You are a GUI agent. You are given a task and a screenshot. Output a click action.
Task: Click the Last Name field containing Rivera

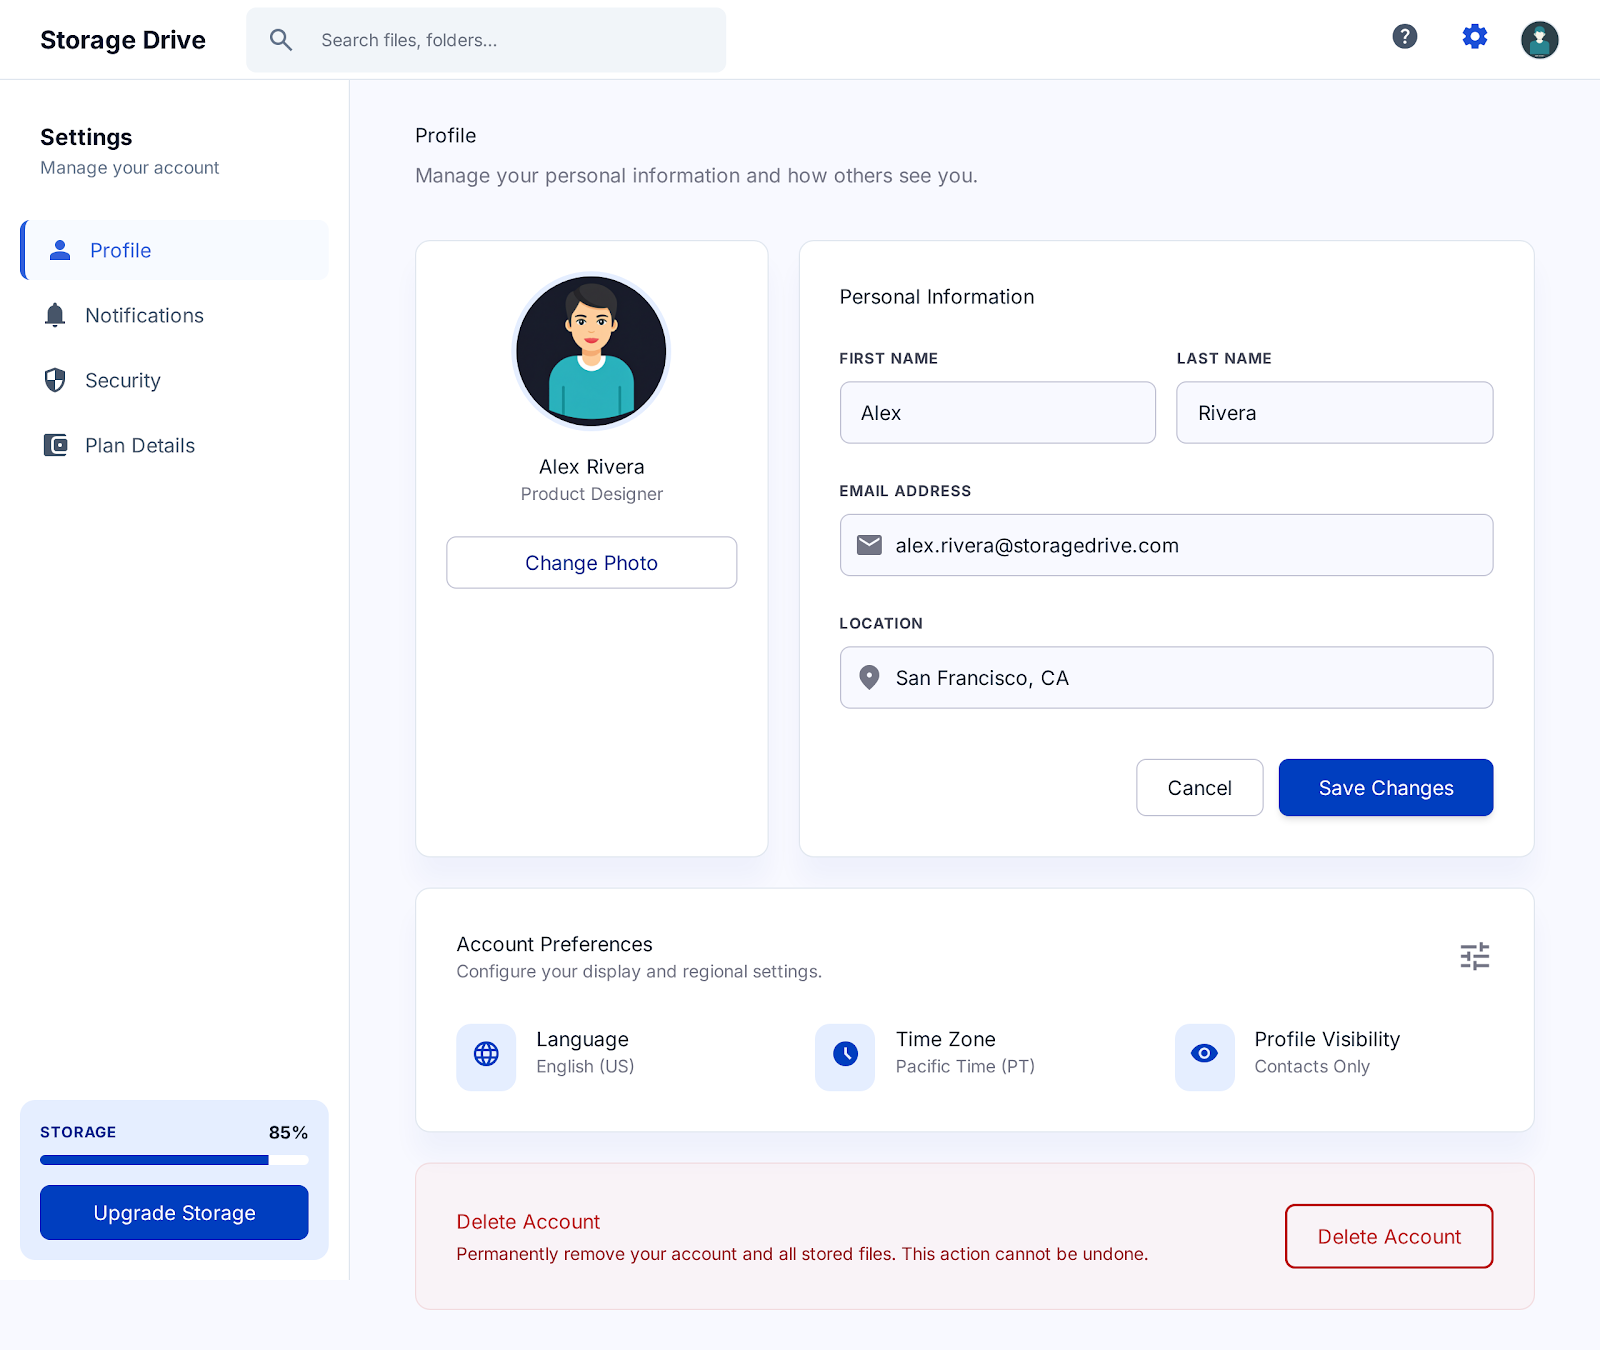coord(1335,413)
